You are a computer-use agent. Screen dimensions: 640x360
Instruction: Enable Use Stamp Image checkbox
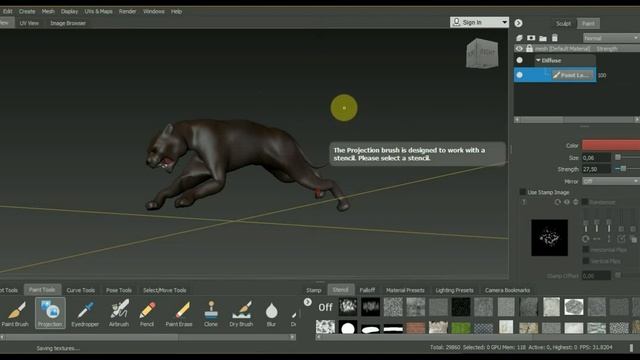(x=522, y=192)
